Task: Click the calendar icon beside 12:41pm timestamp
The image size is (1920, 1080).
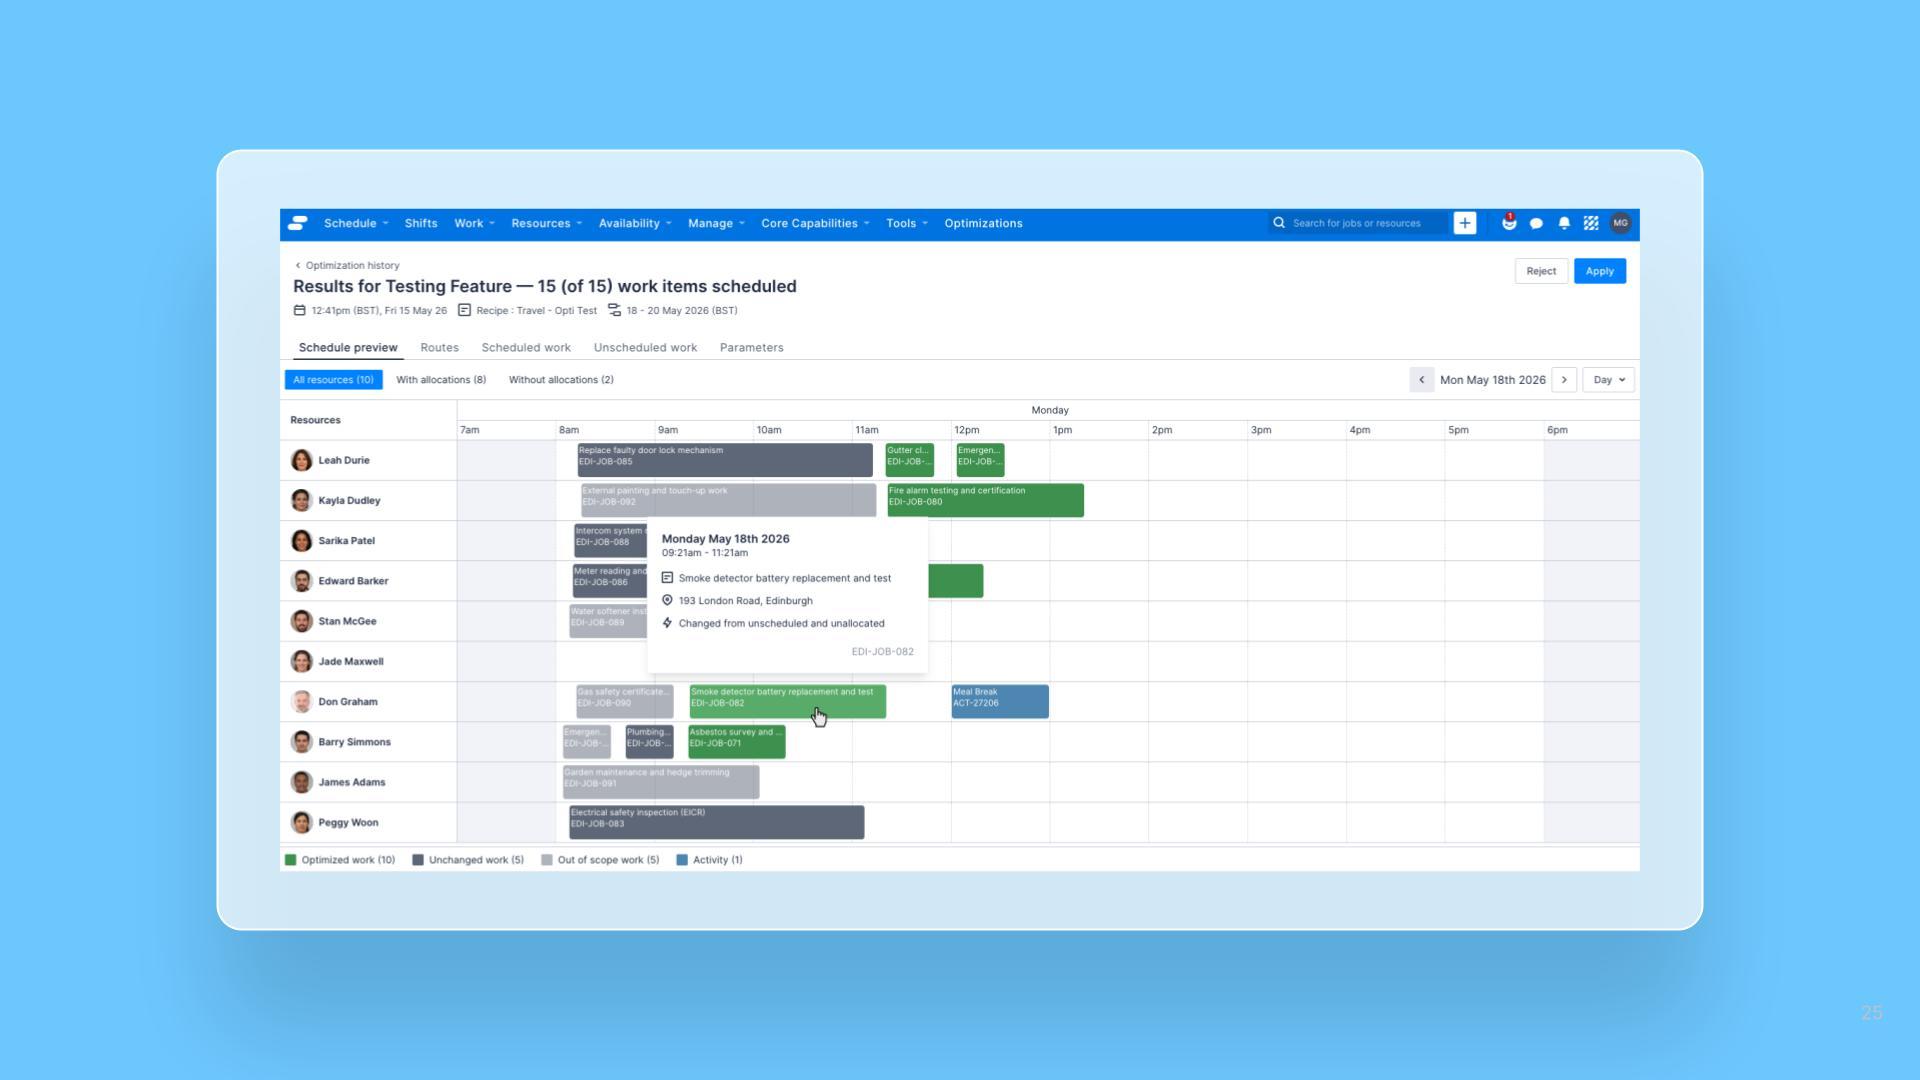Action: [x=299, y=310]
